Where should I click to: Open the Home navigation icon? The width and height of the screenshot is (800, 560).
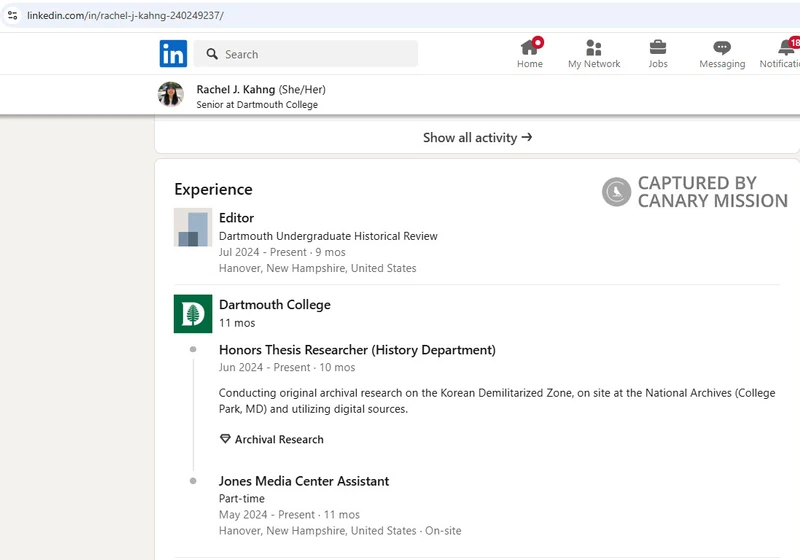pyautogui.click(x=530, y=48)
